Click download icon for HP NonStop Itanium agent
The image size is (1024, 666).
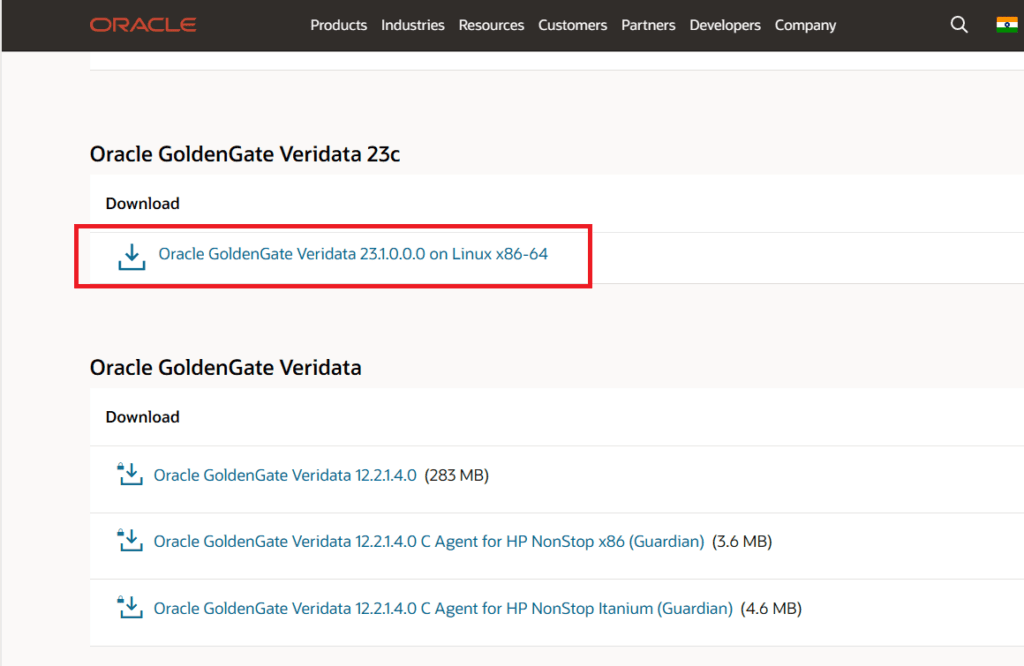click(130, 607)
